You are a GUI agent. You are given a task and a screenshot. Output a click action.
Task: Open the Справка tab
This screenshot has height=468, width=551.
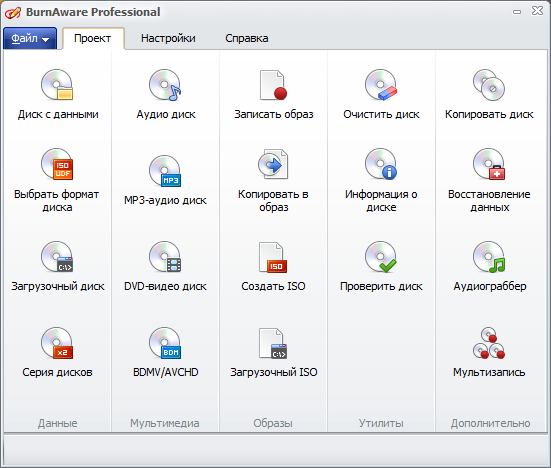point(247,38)
